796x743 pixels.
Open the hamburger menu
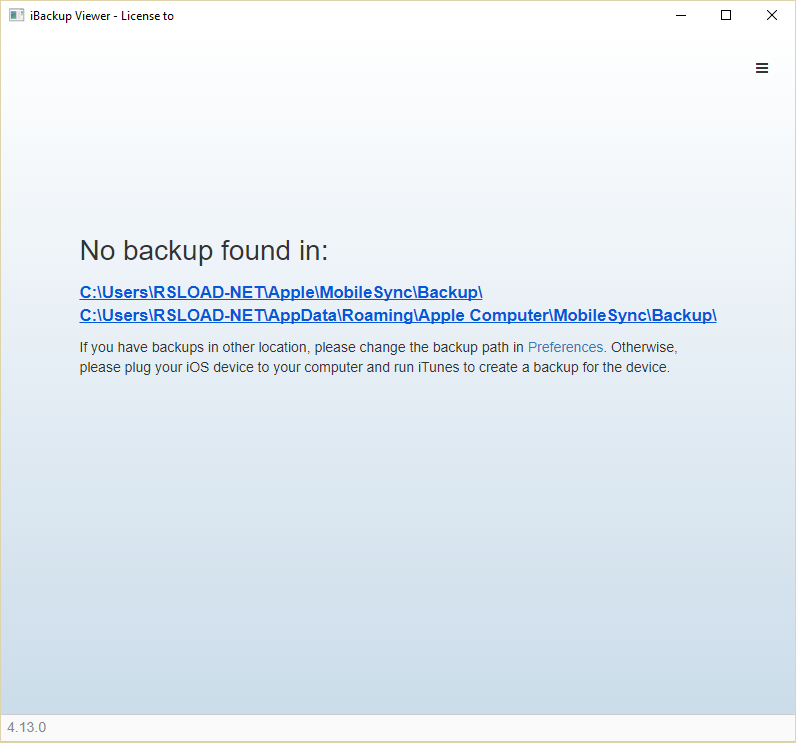coord(762,68)
